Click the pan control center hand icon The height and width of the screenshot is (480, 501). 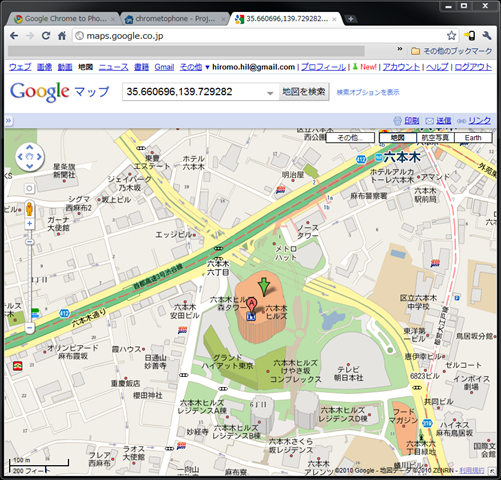[30, 157]
